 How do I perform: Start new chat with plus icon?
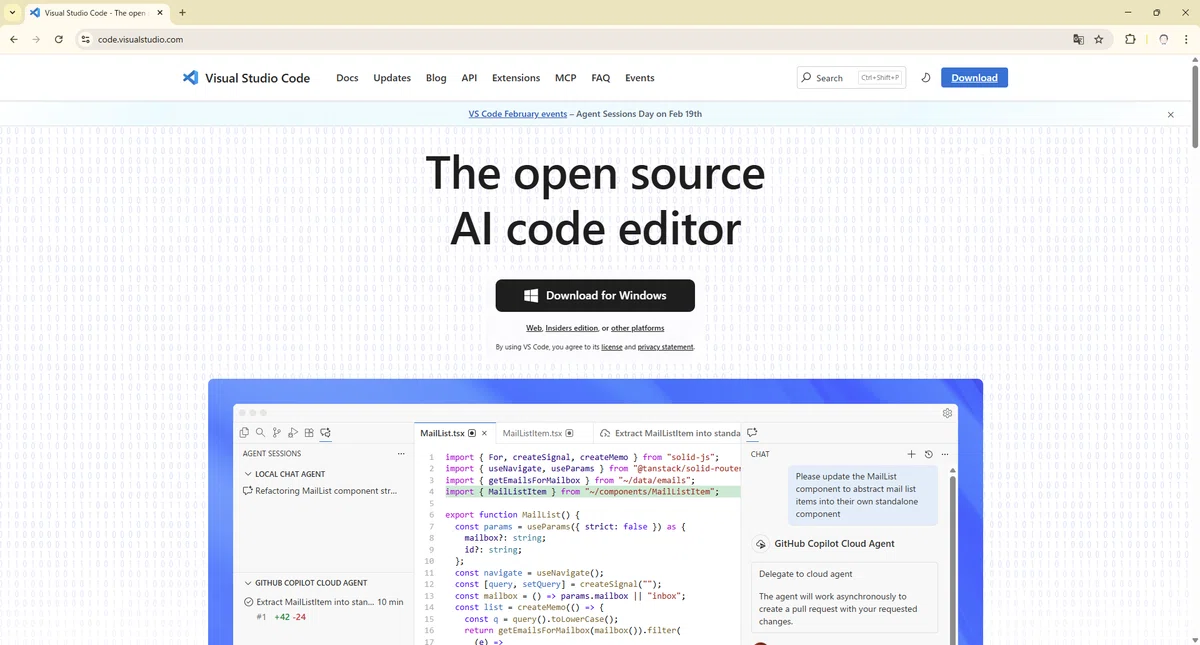[911, 454]
